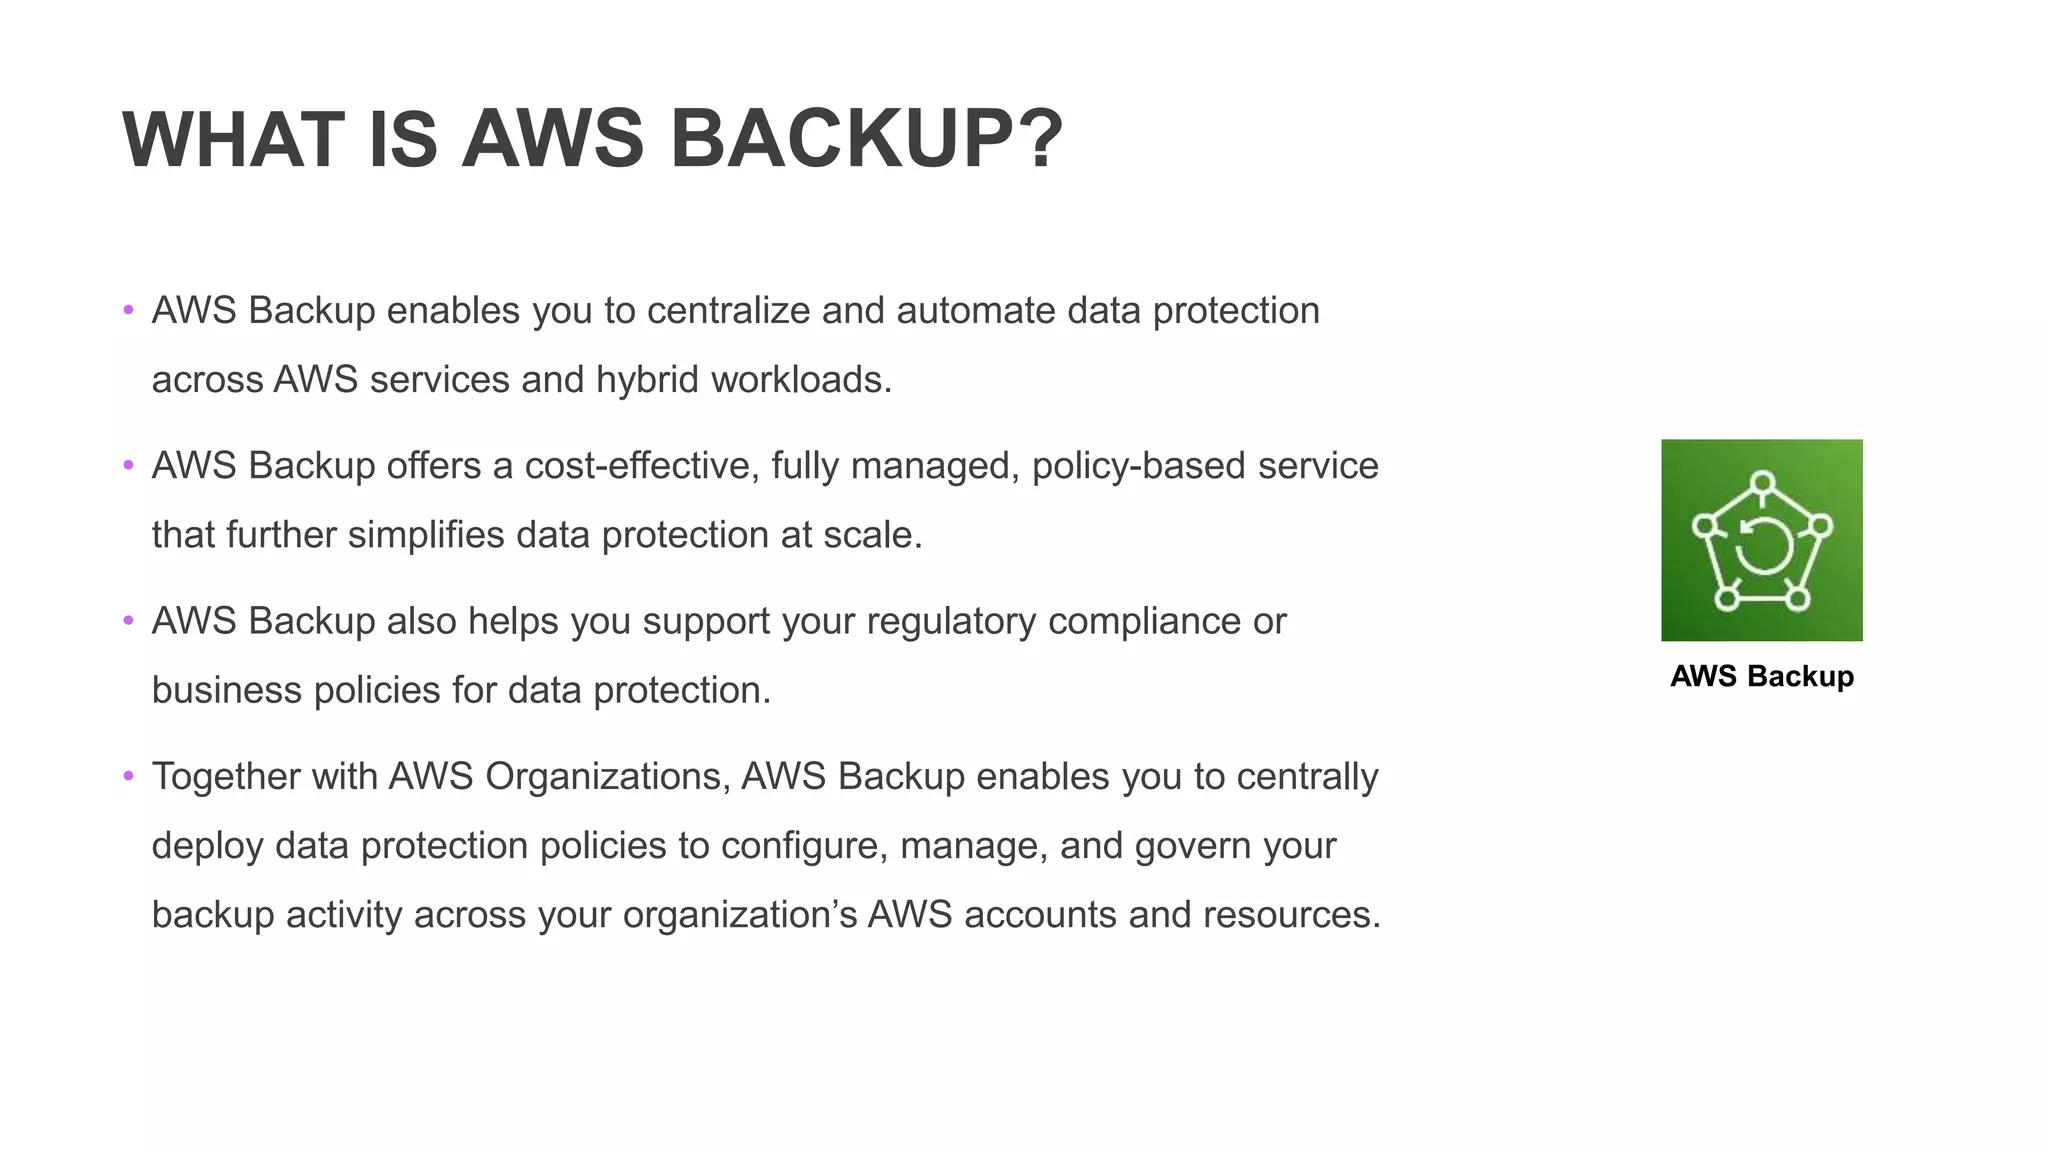Image resolution: width=2048 pixels, height=1152 pixels.
Task: Click the second purple bullet point
Action: [128, 465]
